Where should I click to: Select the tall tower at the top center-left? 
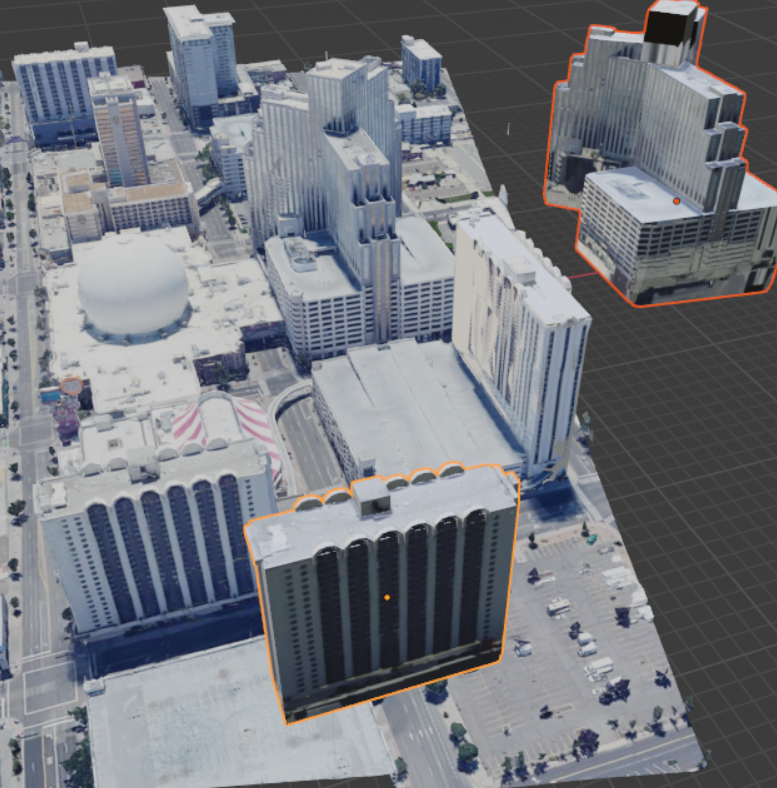(x=202, y=63)
